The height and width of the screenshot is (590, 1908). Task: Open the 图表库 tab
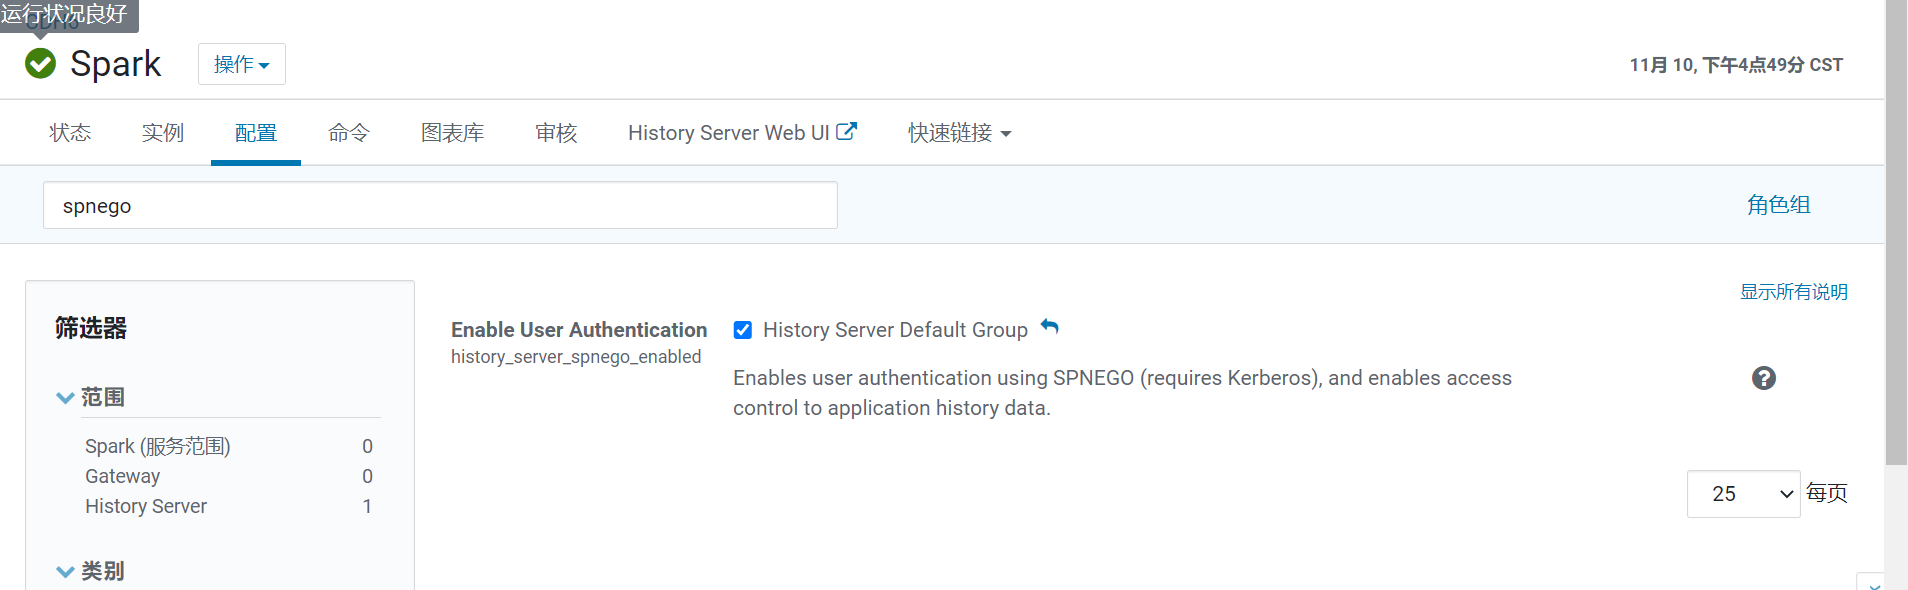pos(453,133)
